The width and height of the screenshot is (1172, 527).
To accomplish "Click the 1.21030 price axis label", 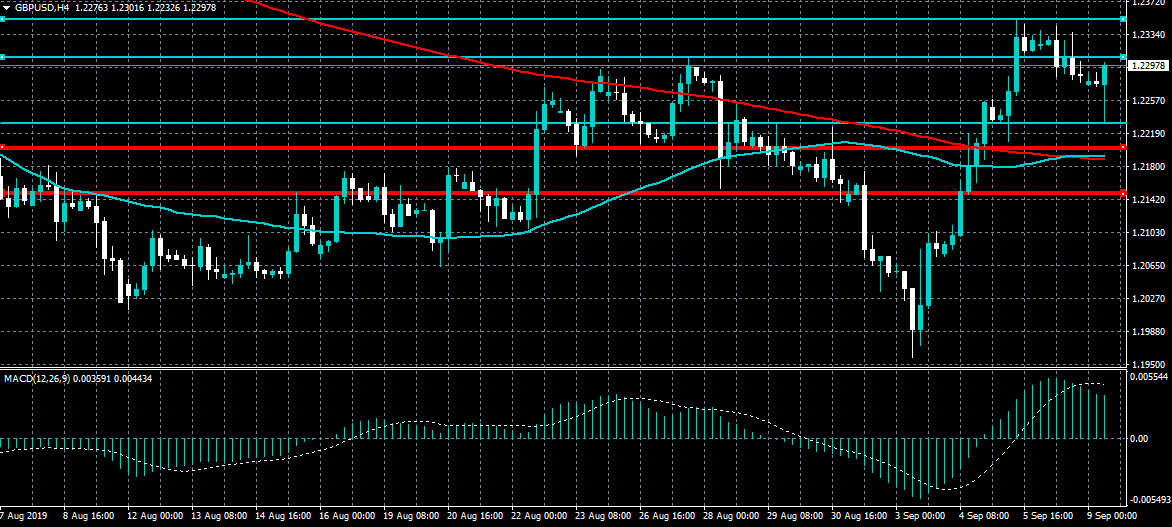I will pos(1148,233).
